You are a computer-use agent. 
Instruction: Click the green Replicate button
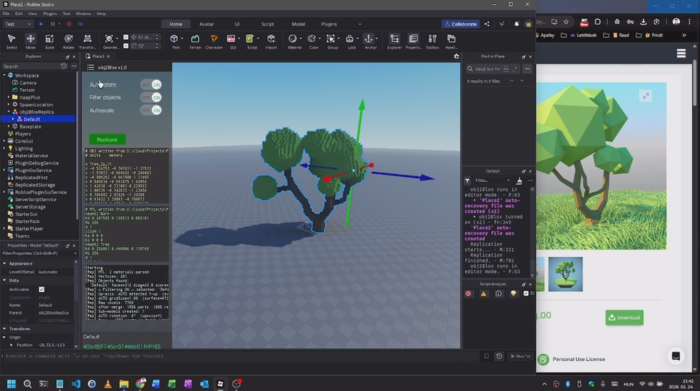coord(107,140)
